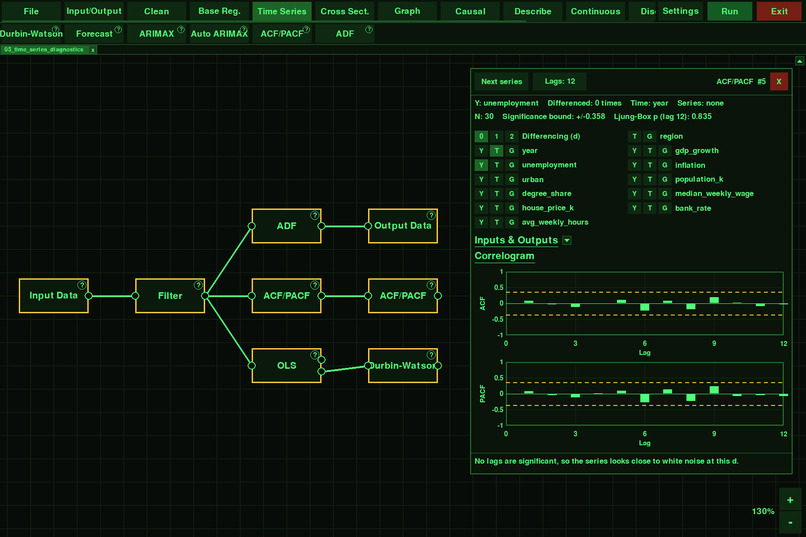Viewport: 806px width, 537px height.
Task: Switch to the Clean tab
Action: pos(156,11)
